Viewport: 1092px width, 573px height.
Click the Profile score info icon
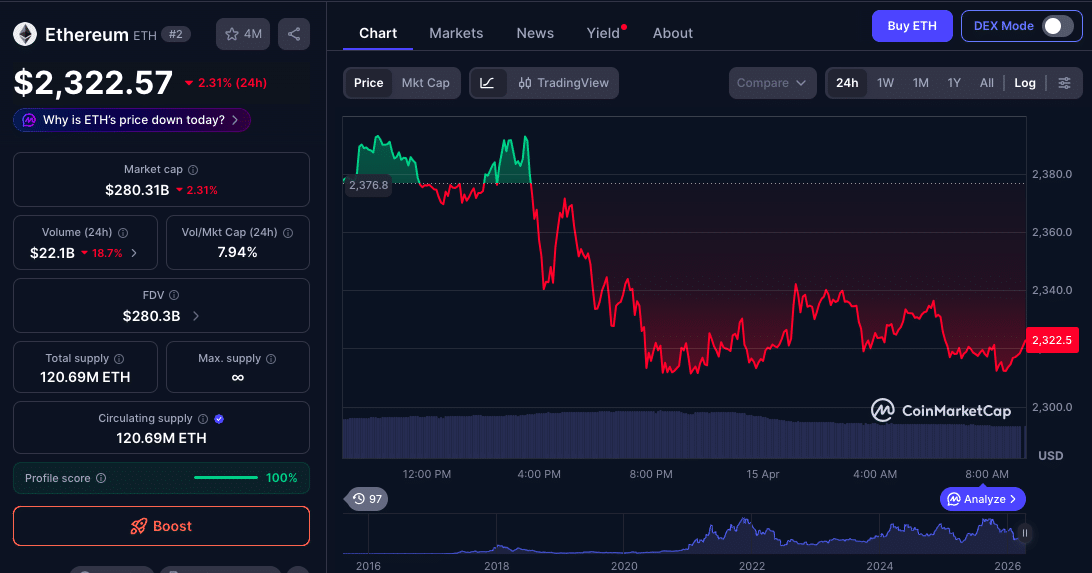click(x=101, y=478)
